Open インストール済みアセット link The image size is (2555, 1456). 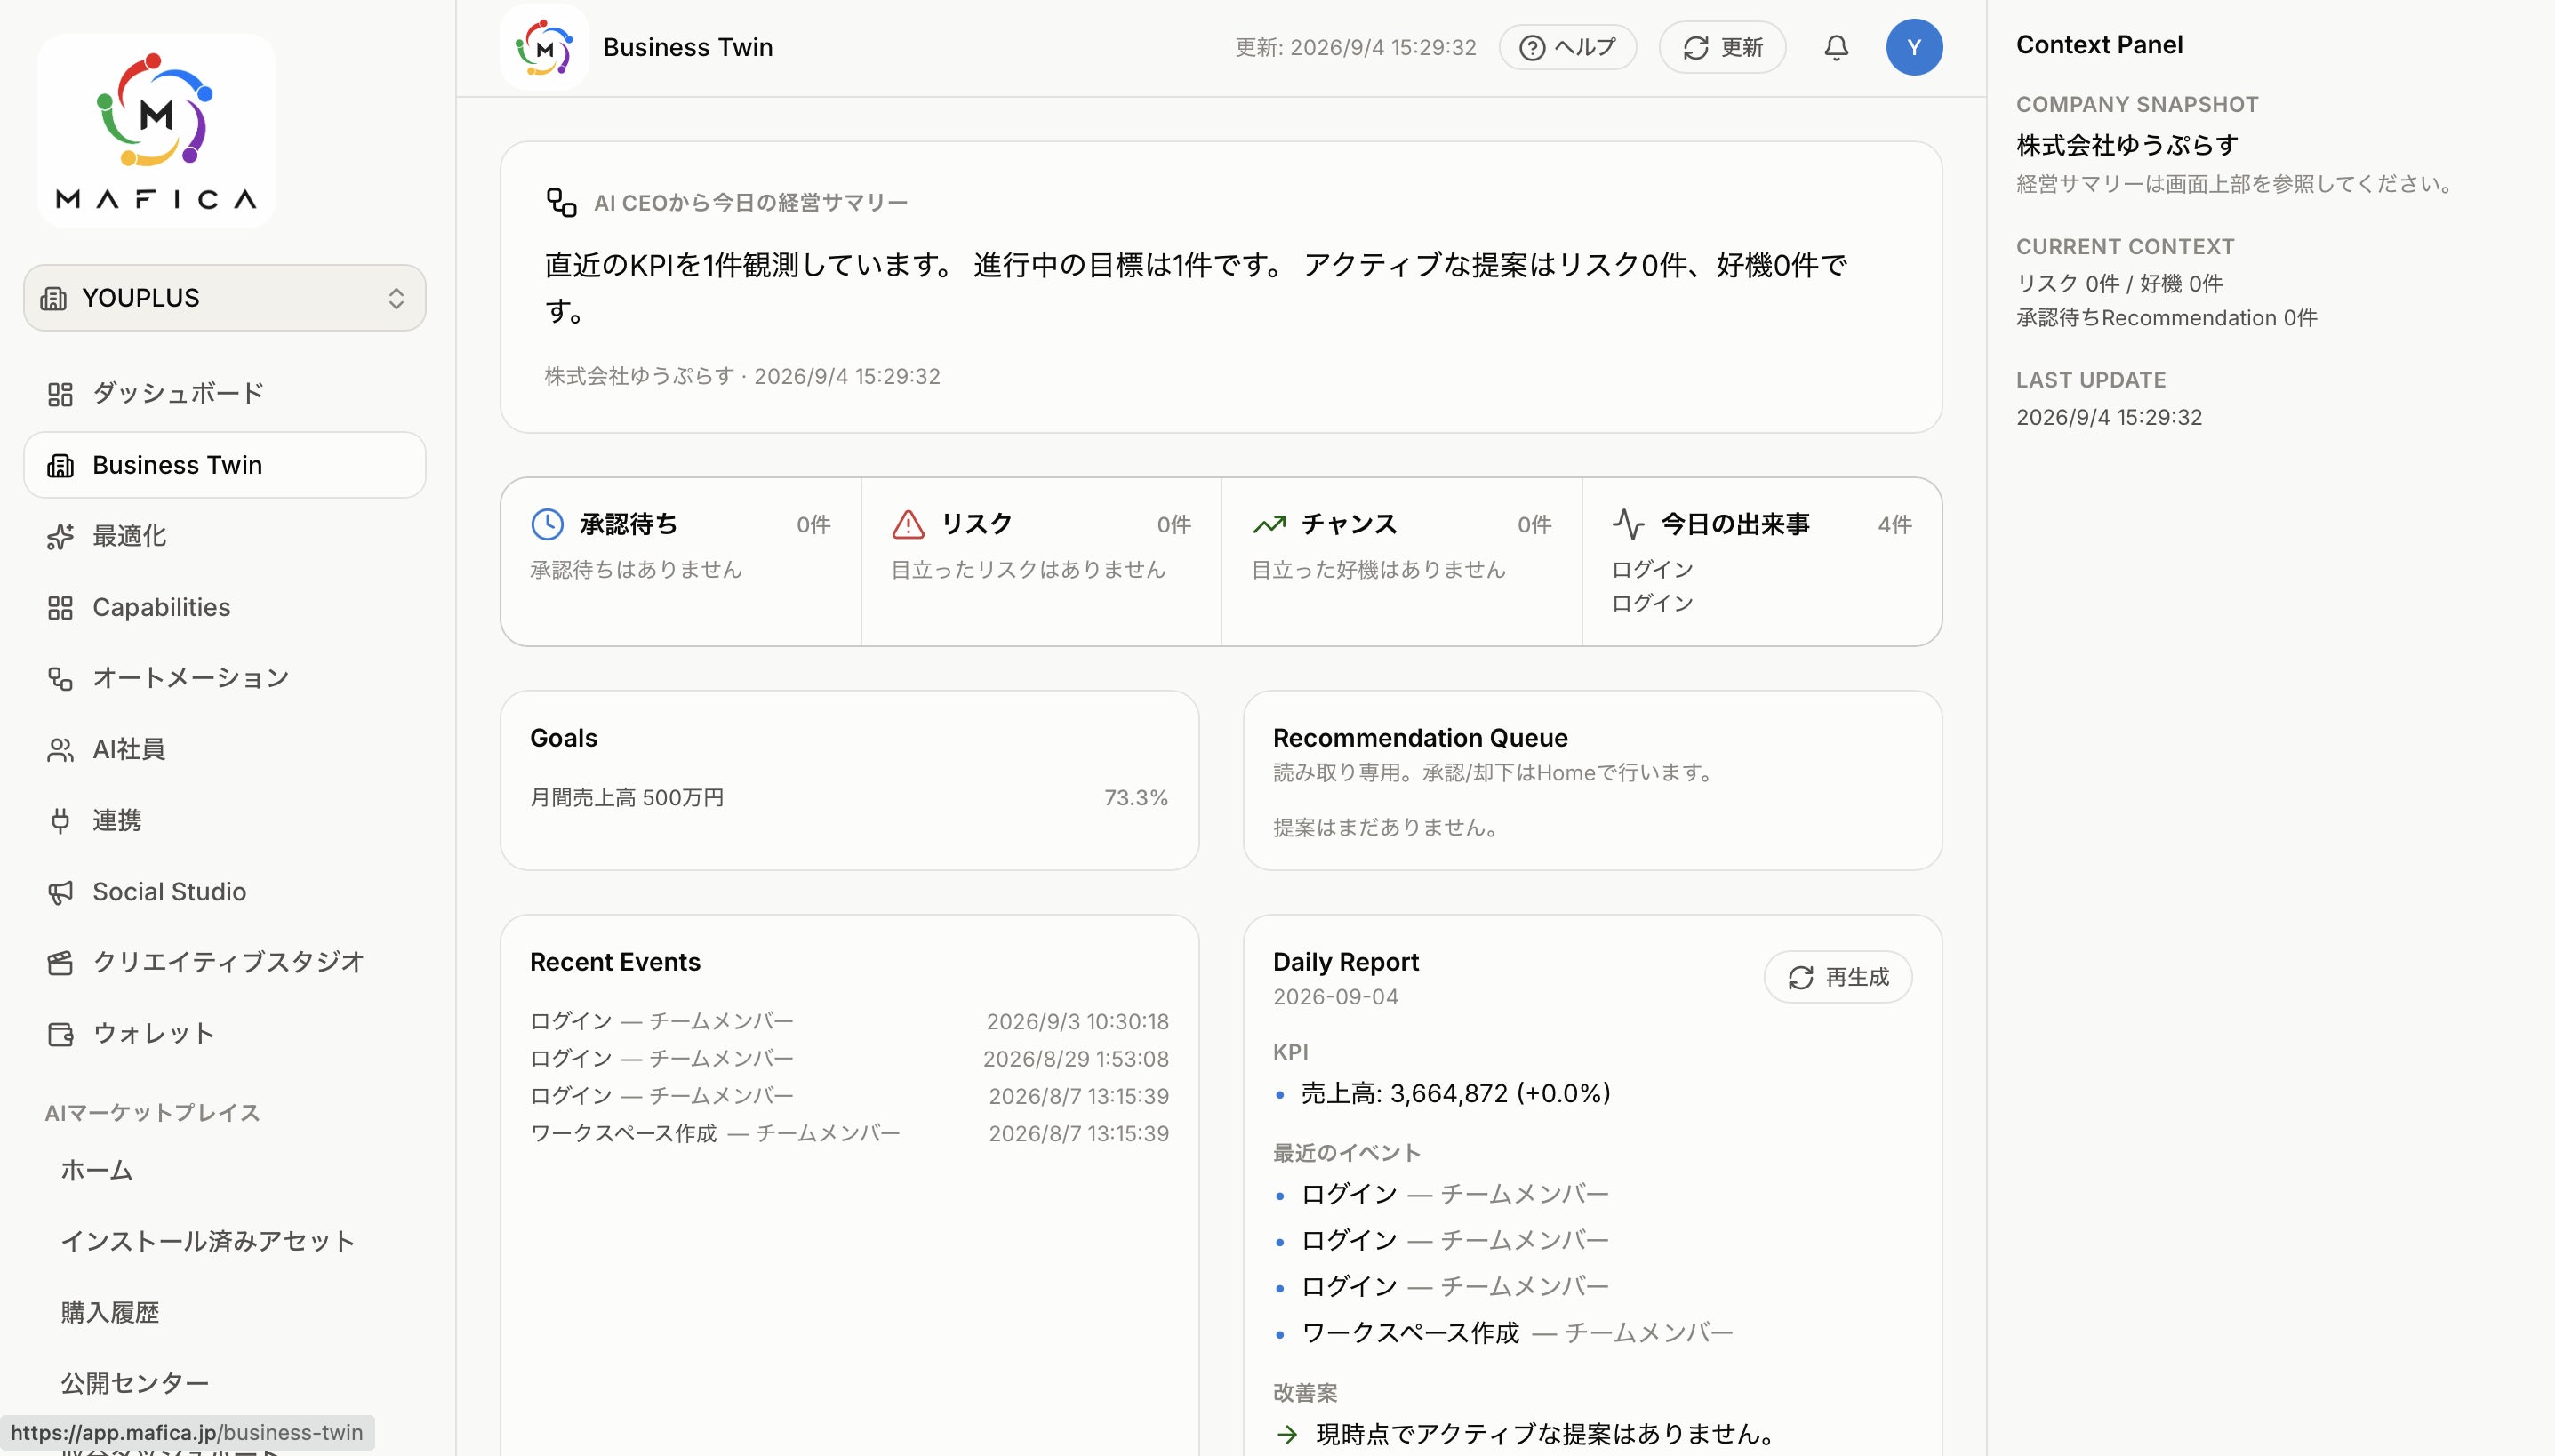tap(207, 1241)
